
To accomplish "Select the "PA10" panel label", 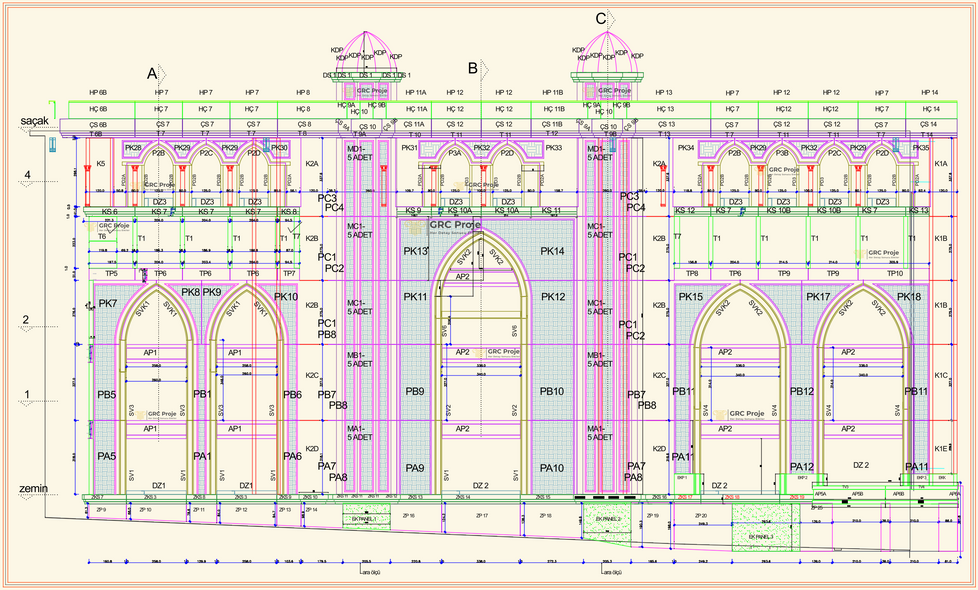I will click(x=552, y=468).
